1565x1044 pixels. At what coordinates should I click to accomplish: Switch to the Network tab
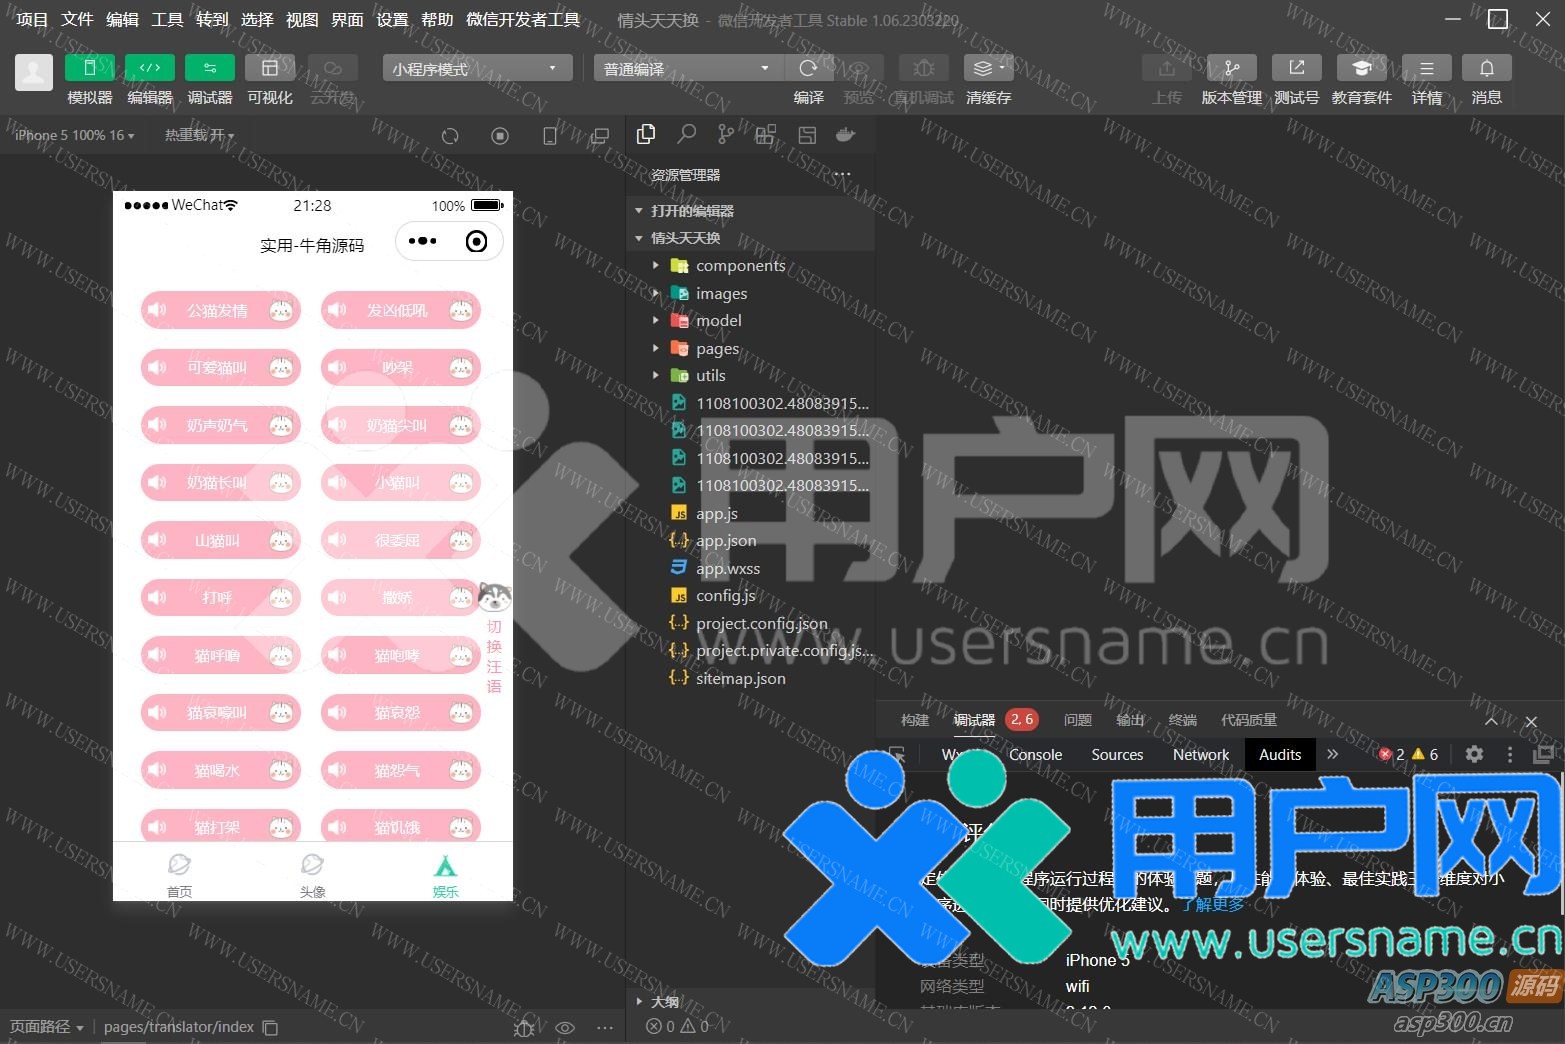tap(1200, 755)
